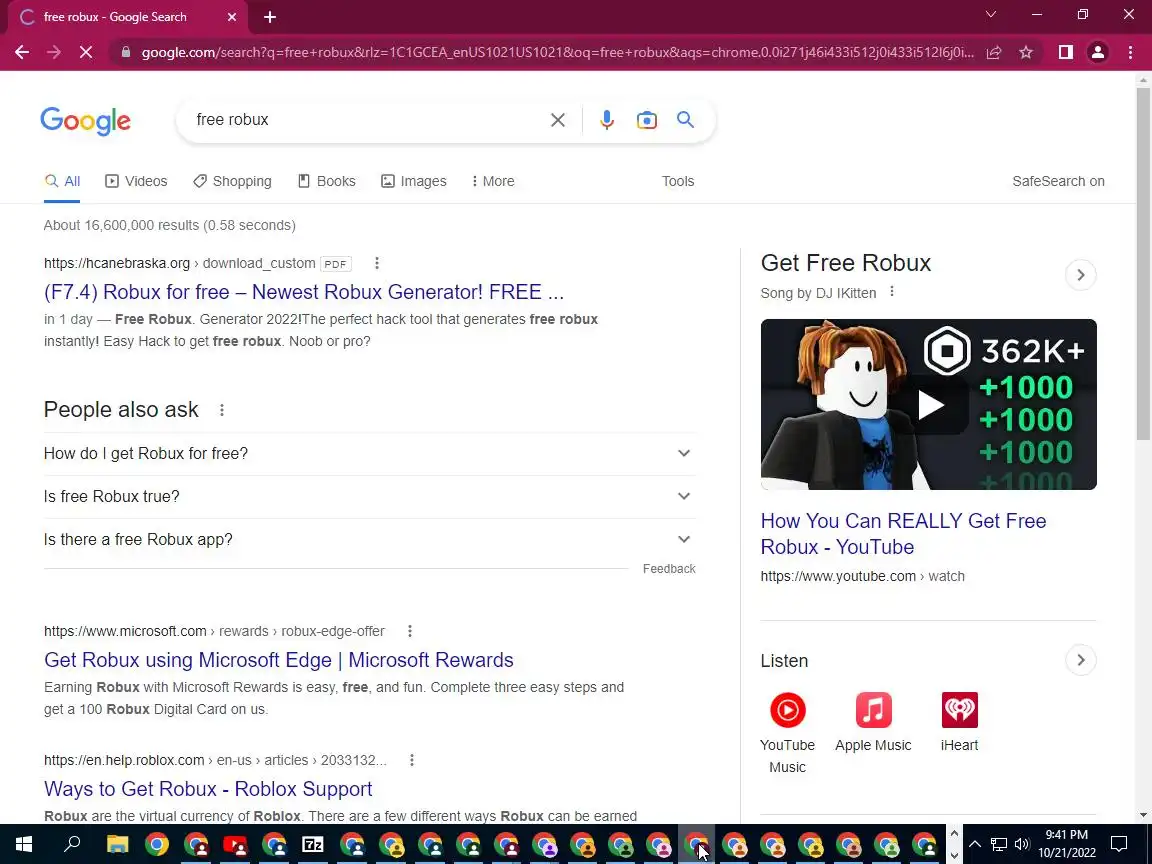
Task: Start a voice search with the microphone
Action: pyautogui.click(x=606, y=120)
